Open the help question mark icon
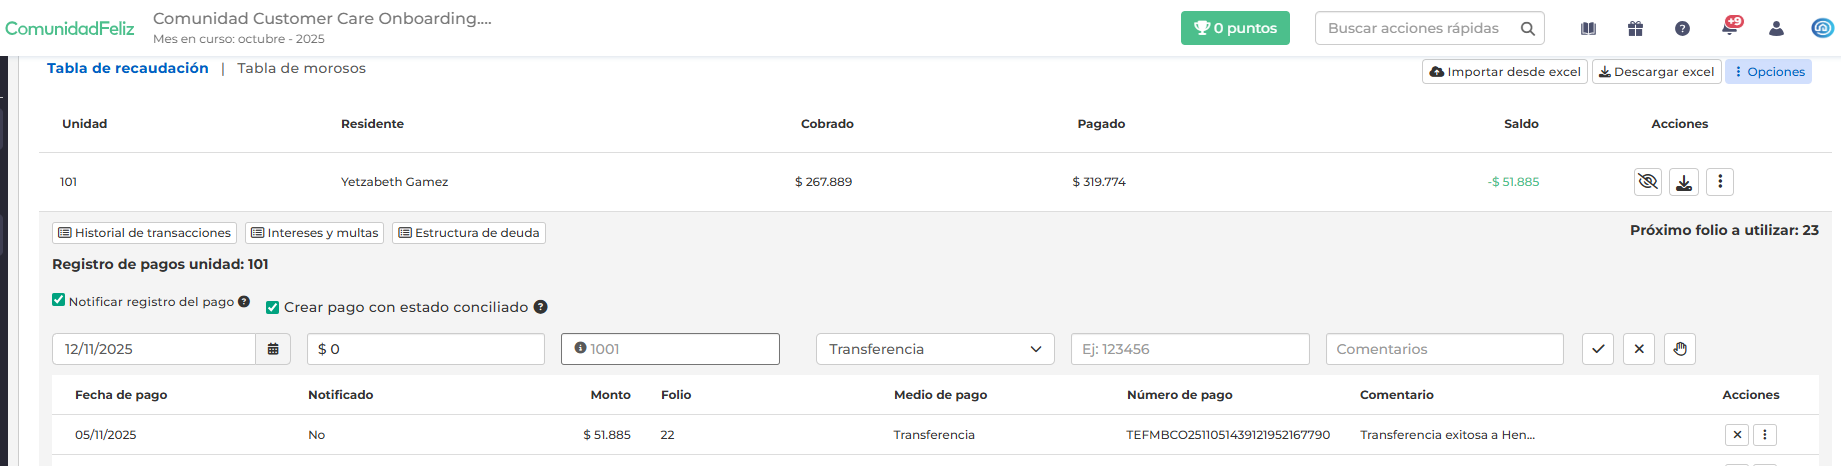 pyautogui.click(x=1682, y=29)
